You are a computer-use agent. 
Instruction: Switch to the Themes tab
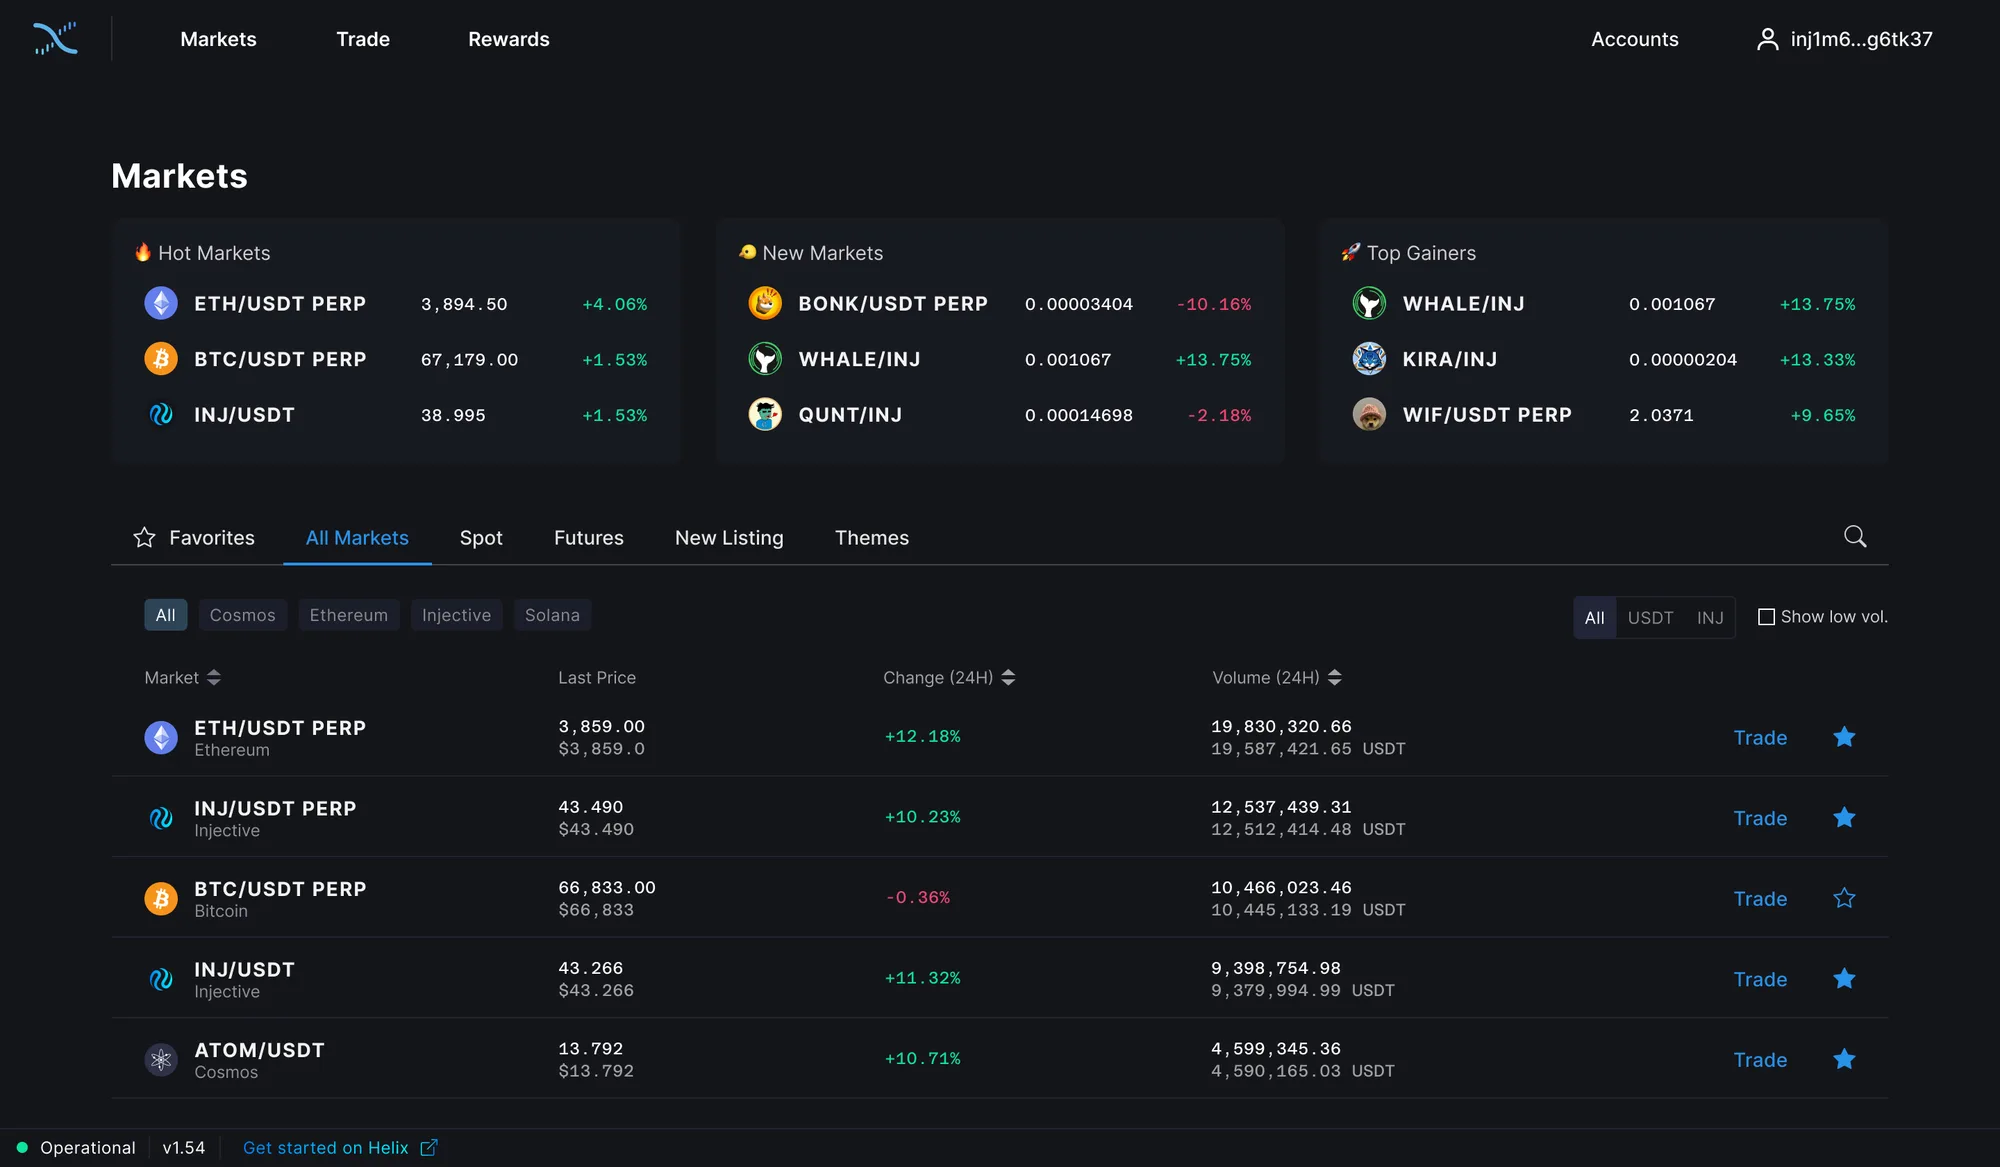pos(872,538)
